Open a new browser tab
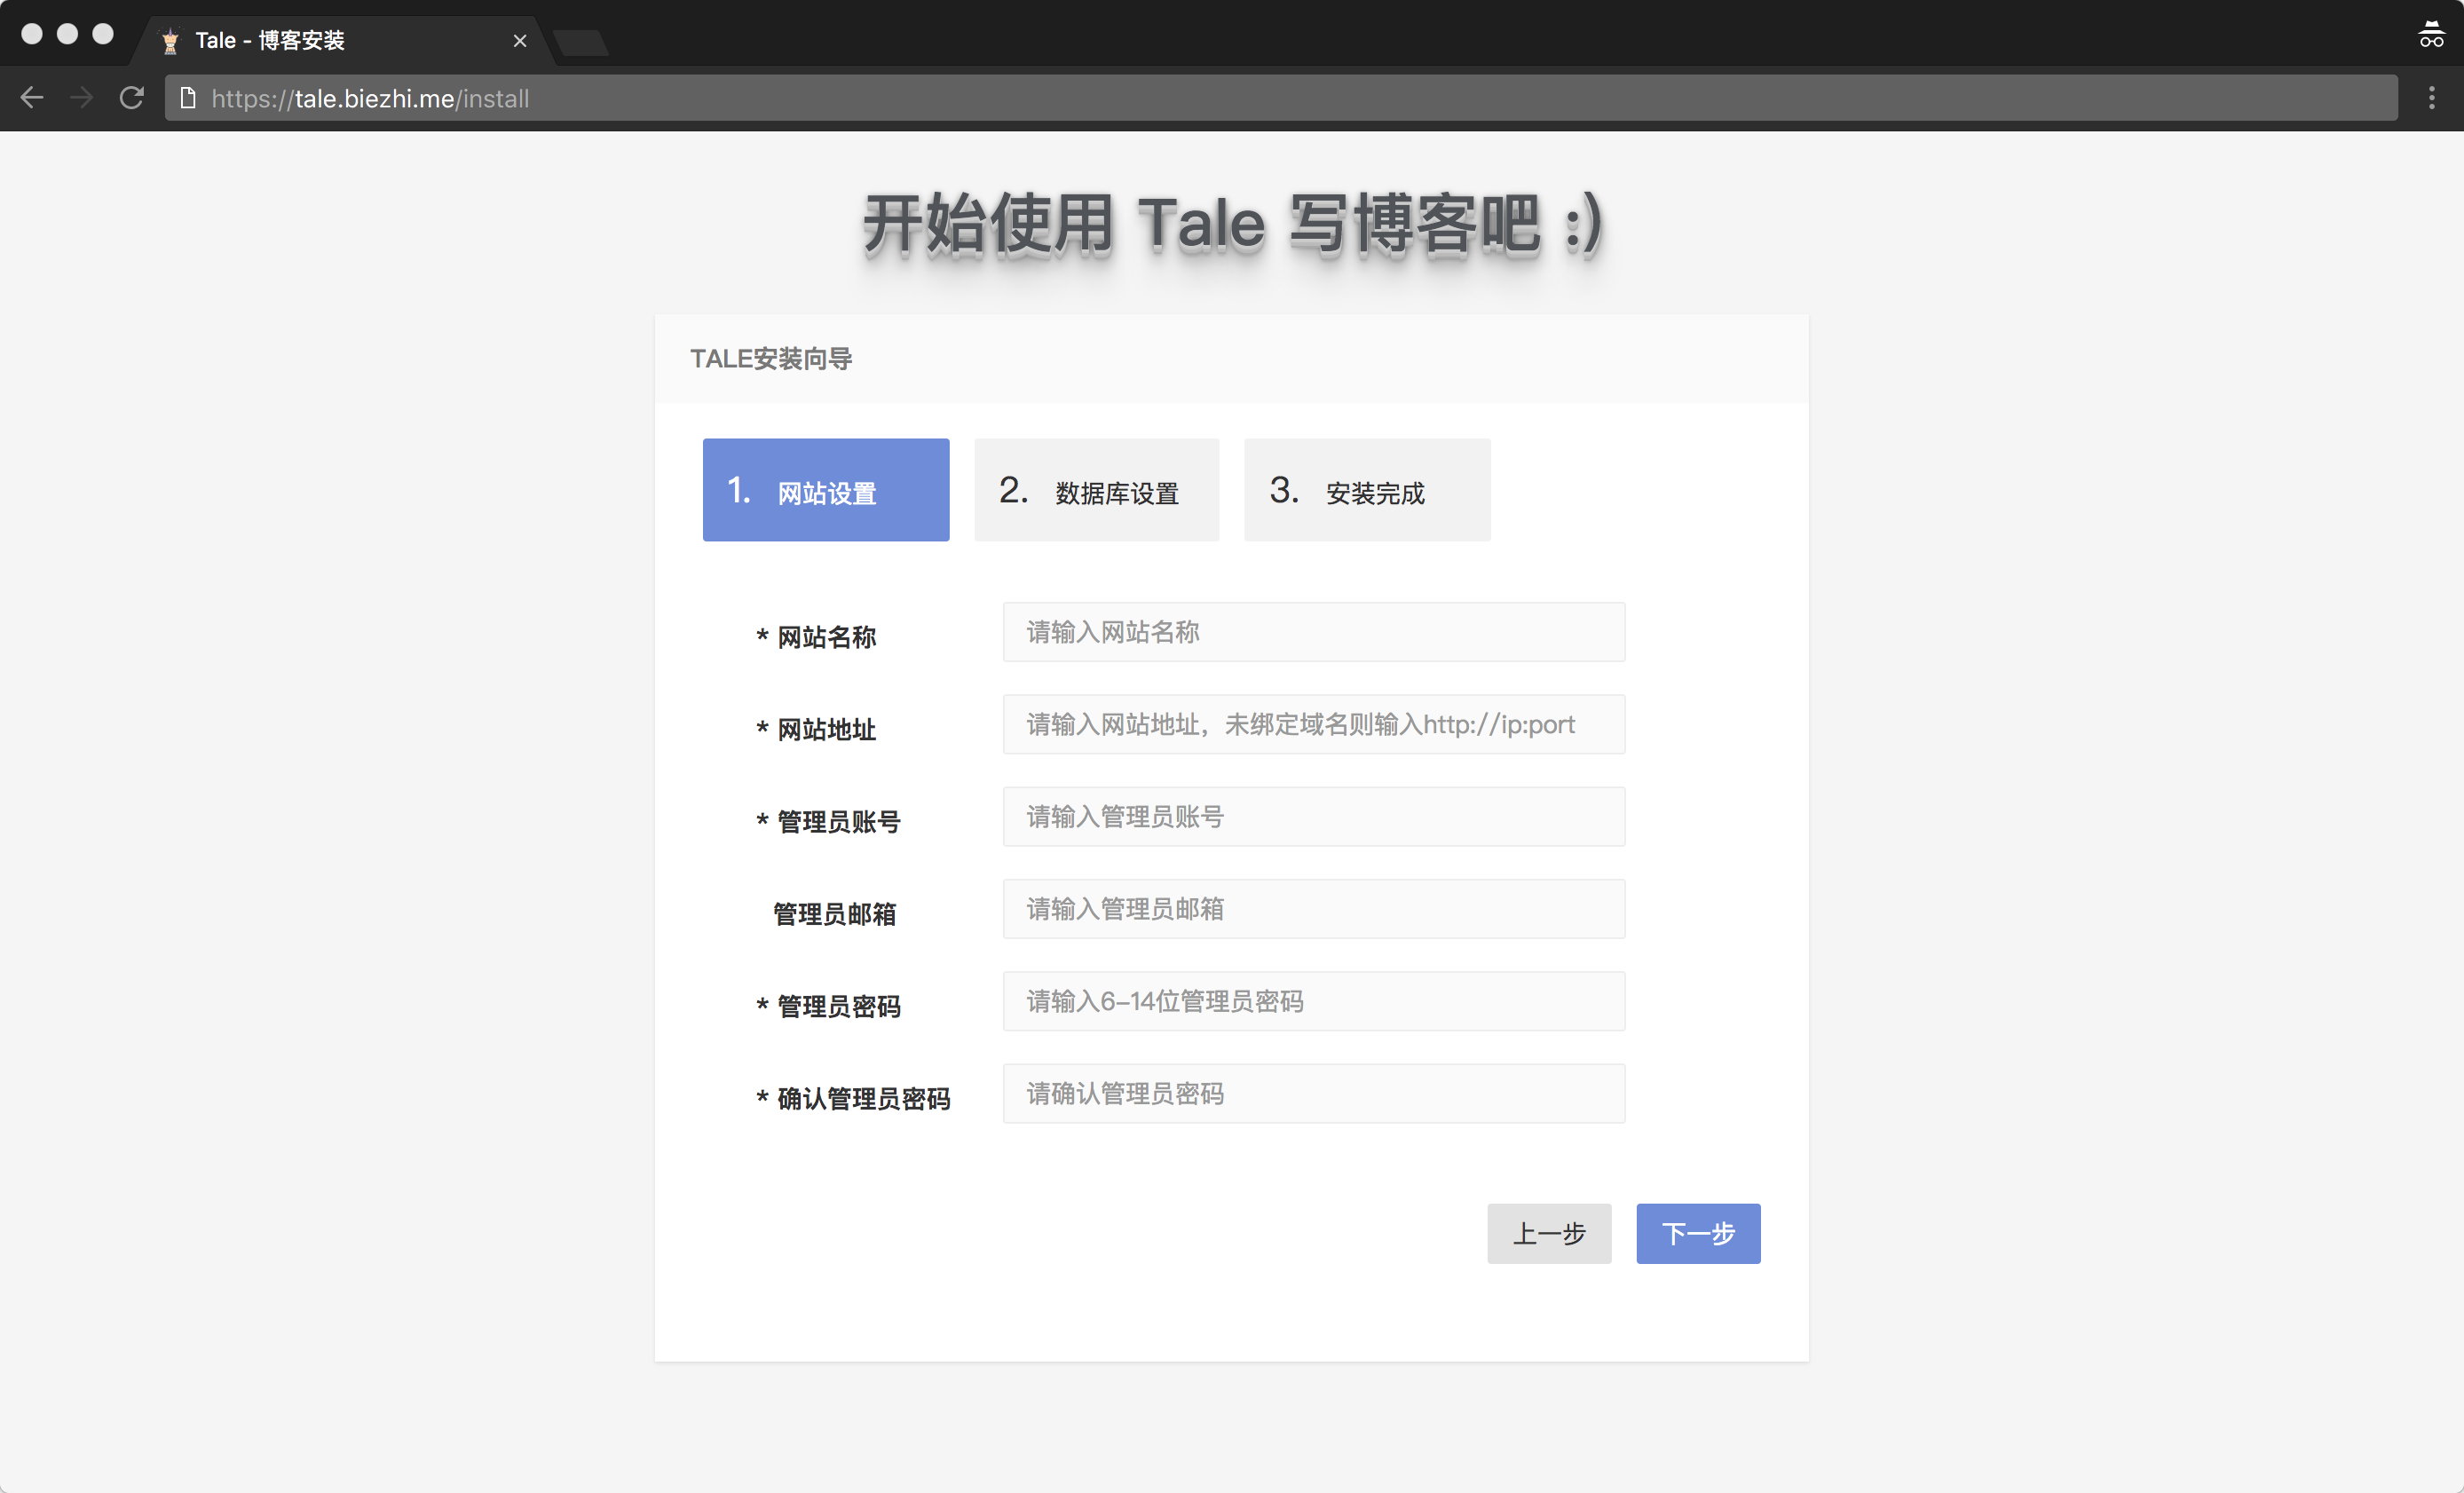 (x=581, y=42)
